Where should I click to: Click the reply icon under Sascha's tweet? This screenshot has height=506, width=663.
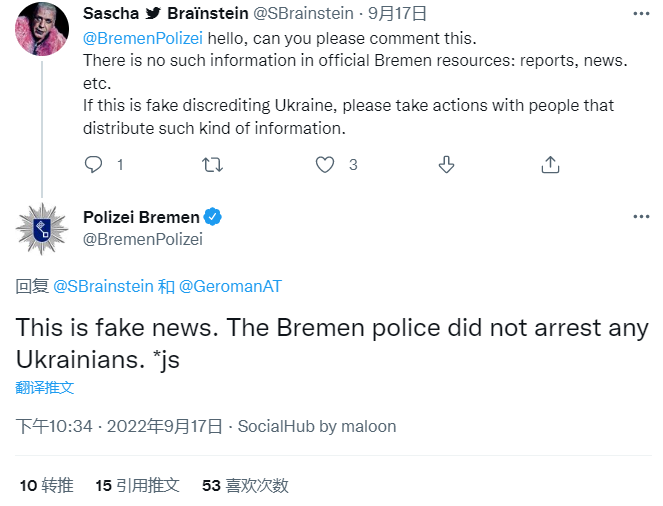click(x=93, y=164)
